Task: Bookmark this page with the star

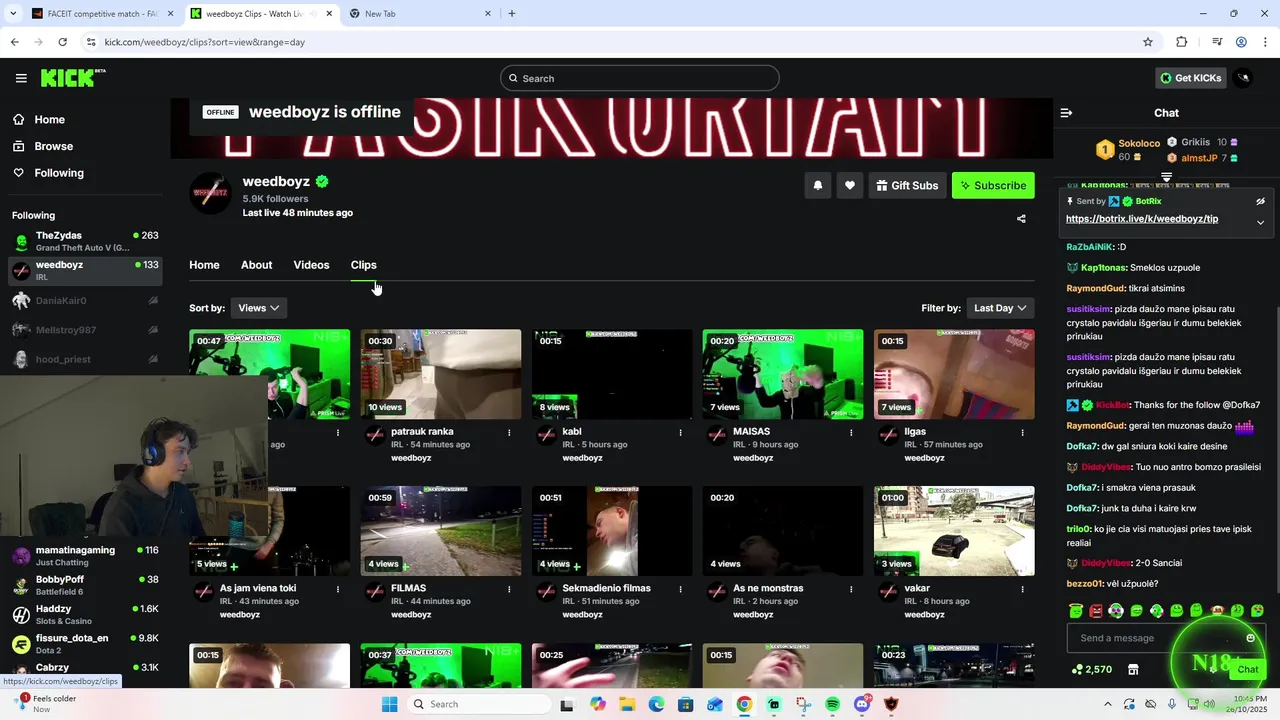Action: pyautogui.click(x=1148, y=42)
